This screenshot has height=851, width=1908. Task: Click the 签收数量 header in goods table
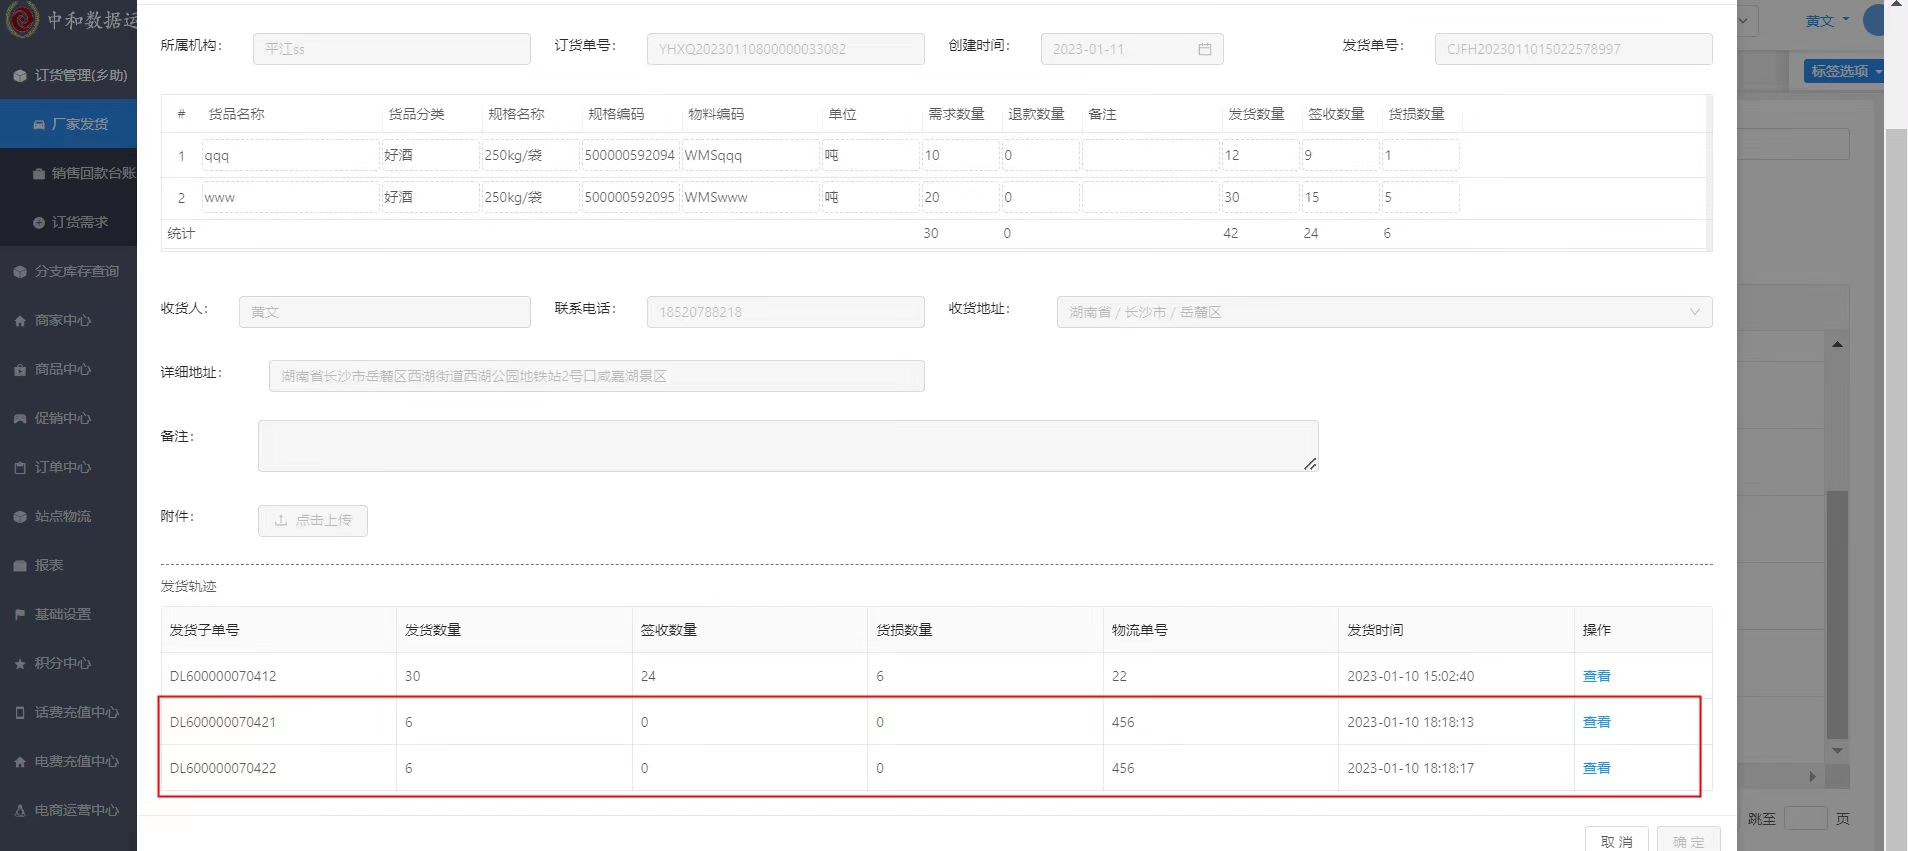pyautogui.click(x=1336, y=114)
